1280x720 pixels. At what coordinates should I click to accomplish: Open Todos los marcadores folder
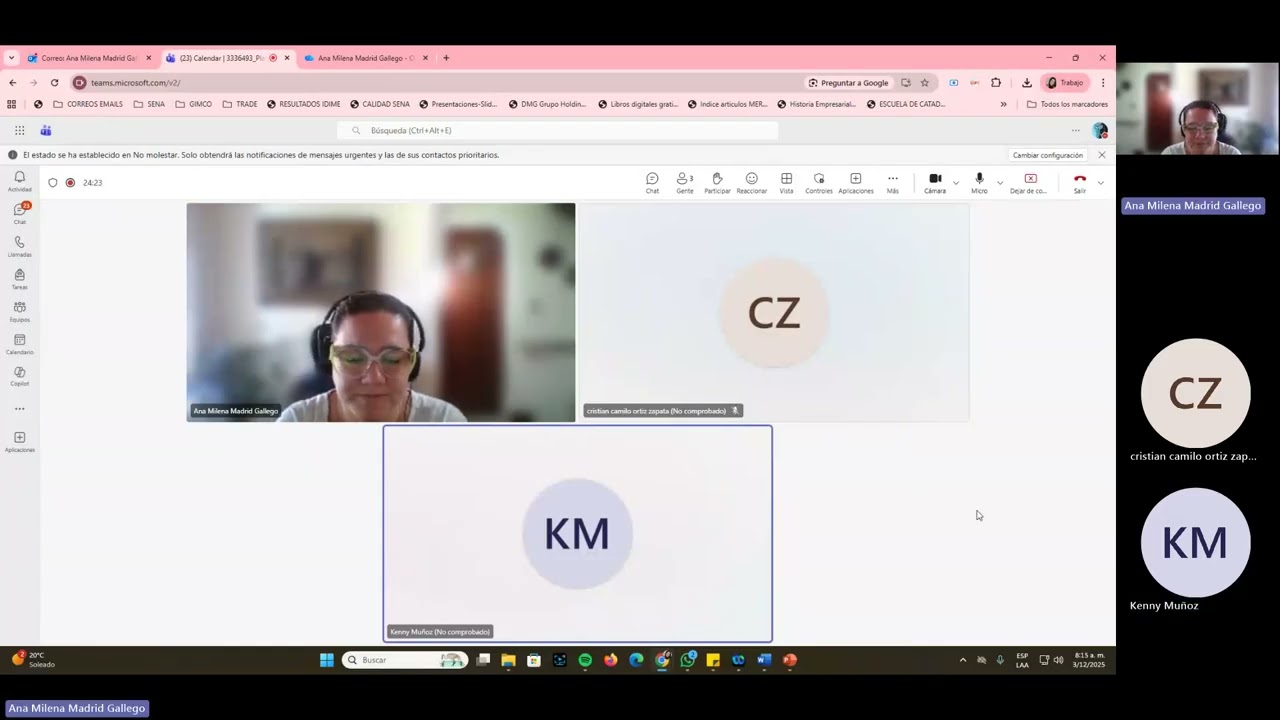click(1067, 104)
